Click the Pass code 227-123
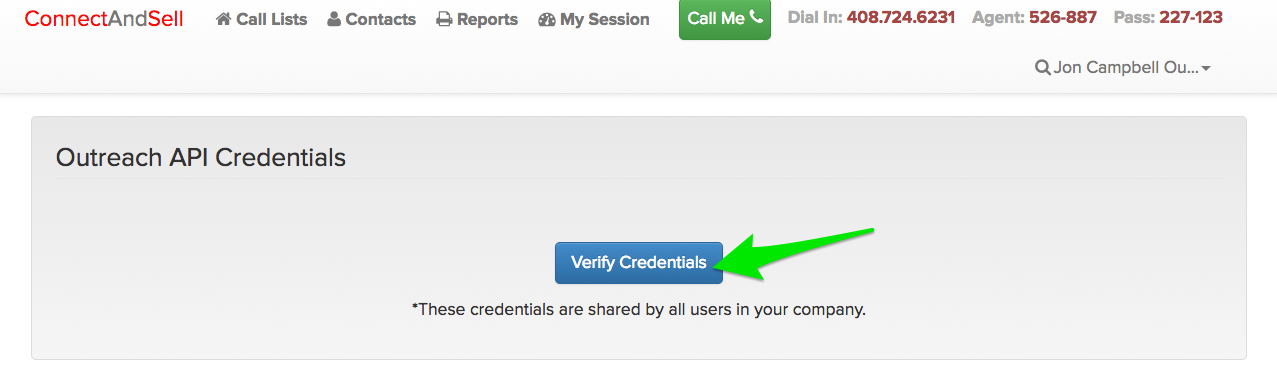The image size is (1277, 385). (x=1191, y=18)
